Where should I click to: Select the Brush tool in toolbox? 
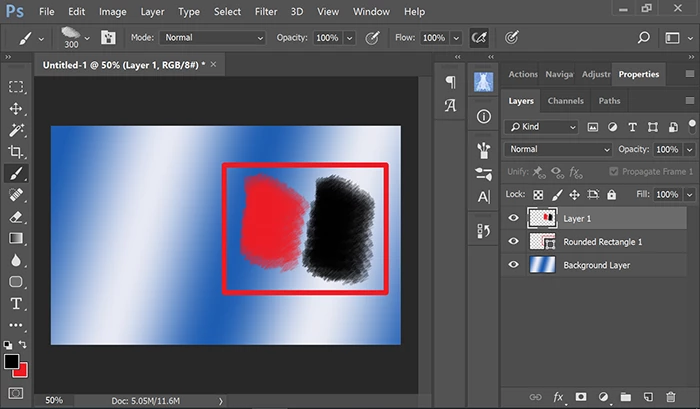click(16, 173)
